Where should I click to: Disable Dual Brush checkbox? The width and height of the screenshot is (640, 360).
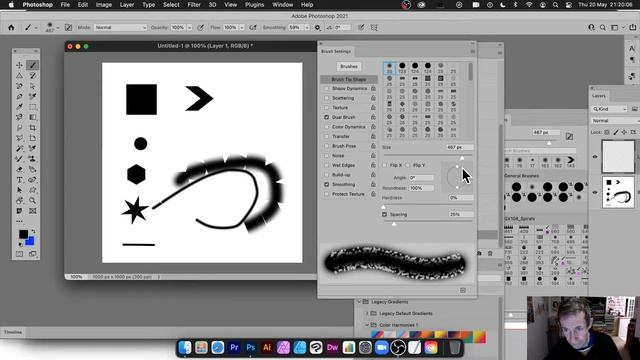(x=327, y=117)
